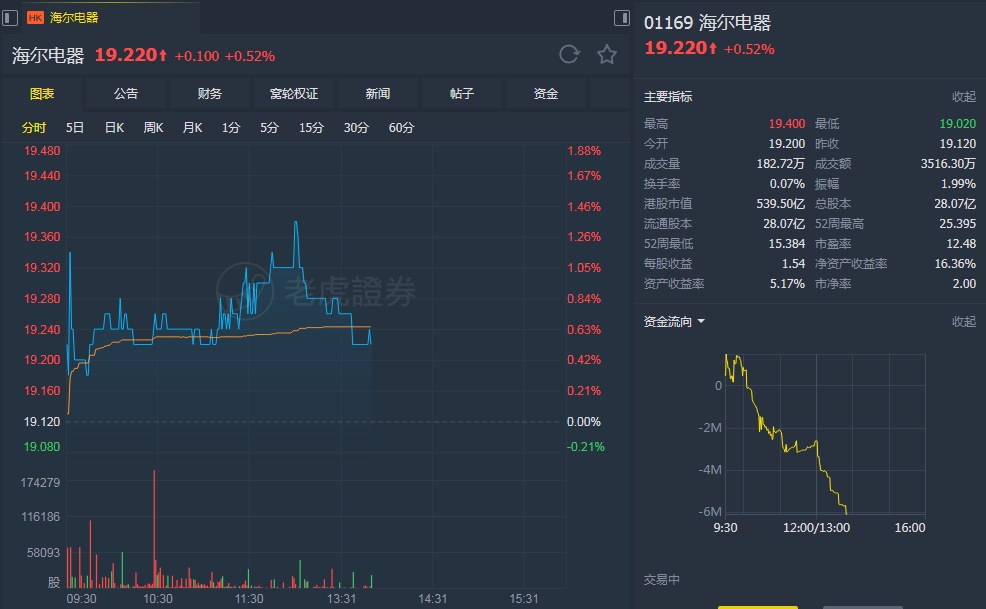Toggle the left sidebar panel icon
The width and height of the screenshot is (986, 609).
(x=11, y=17)
